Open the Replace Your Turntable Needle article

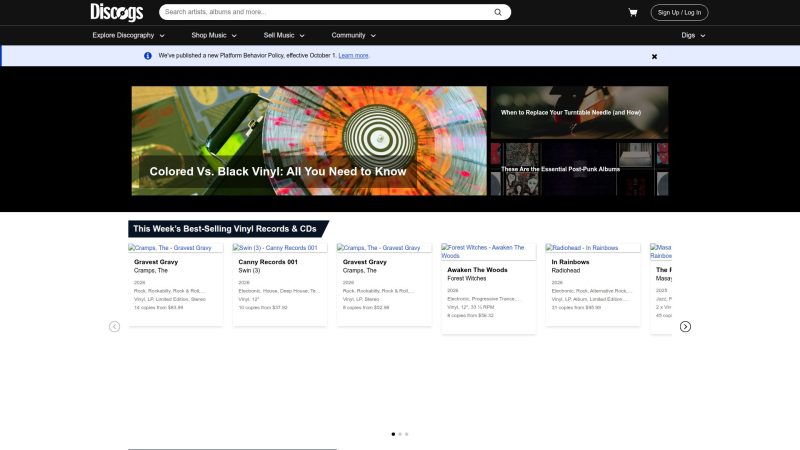pos(579,112)
